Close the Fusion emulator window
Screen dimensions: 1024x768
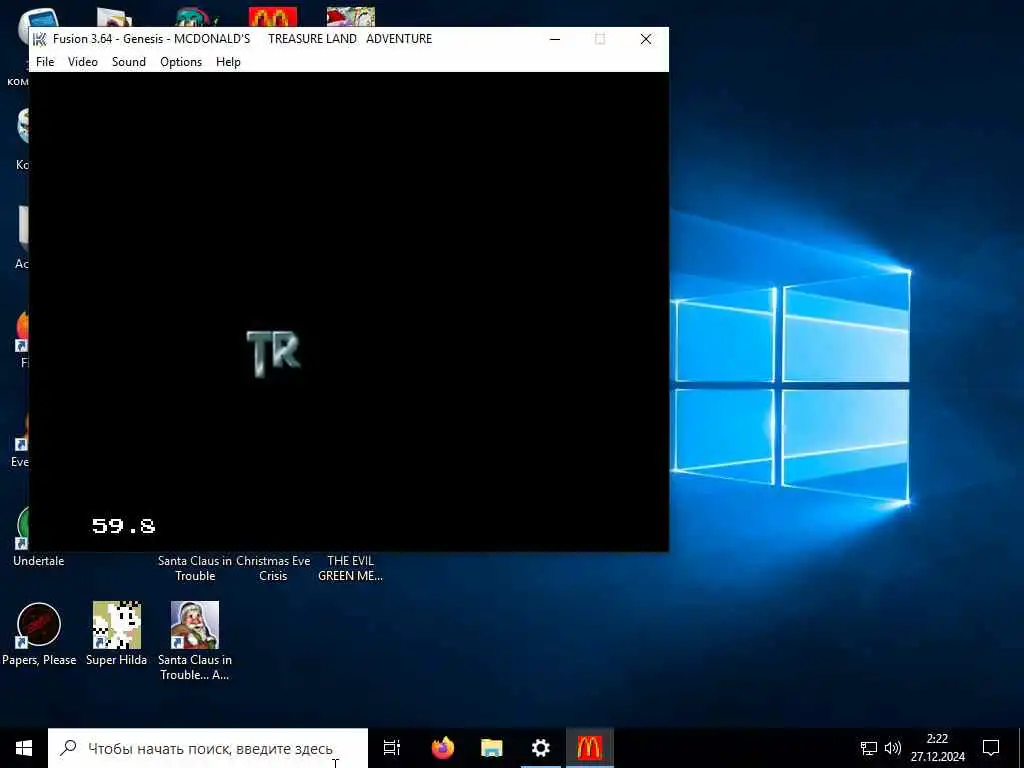point(646,39)
